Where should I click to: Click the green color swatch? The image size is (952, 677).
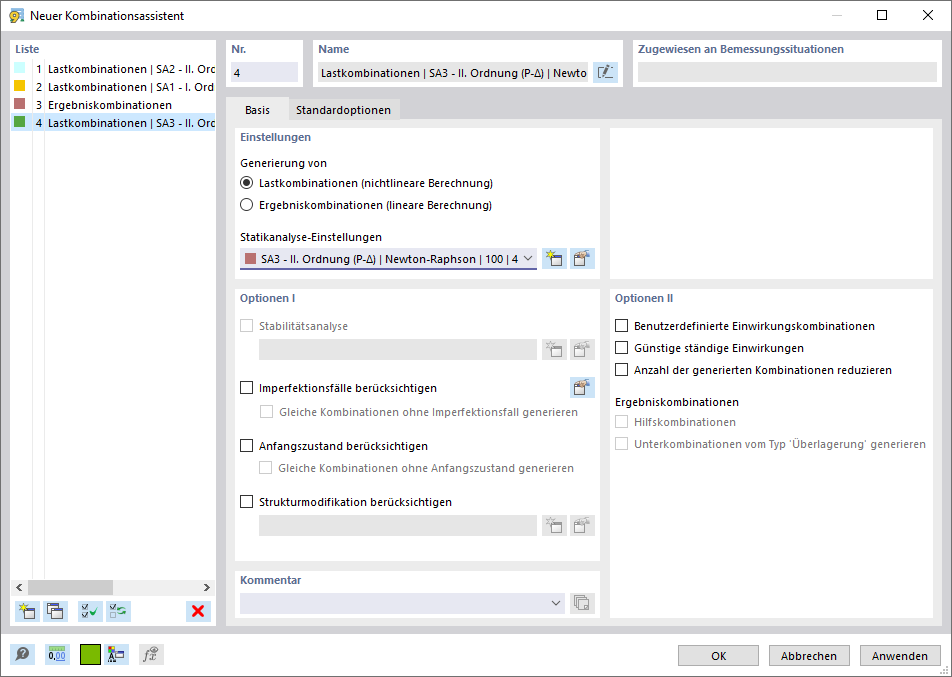pos(89,654)
